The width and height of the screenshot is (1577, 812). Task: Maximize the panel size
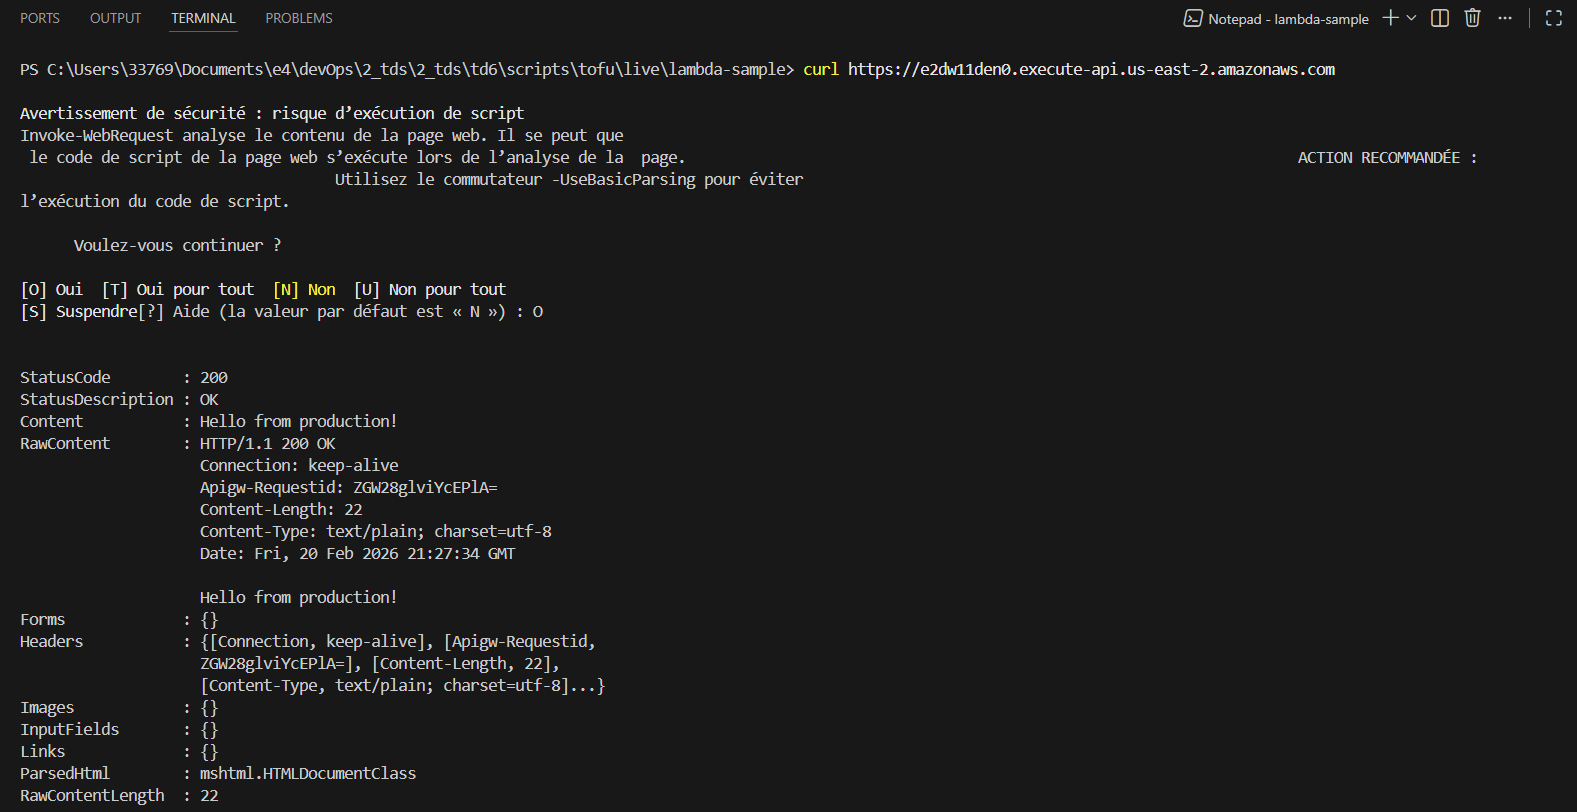tap(1553, 18)
